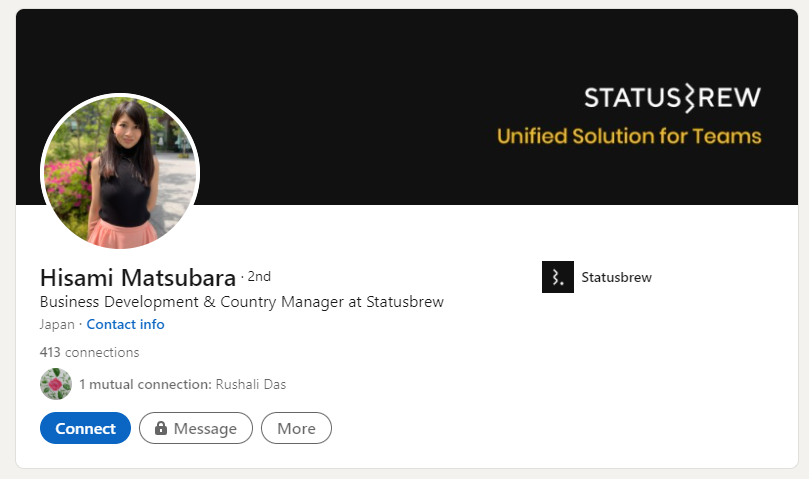Open the More options dropdown

296,428
